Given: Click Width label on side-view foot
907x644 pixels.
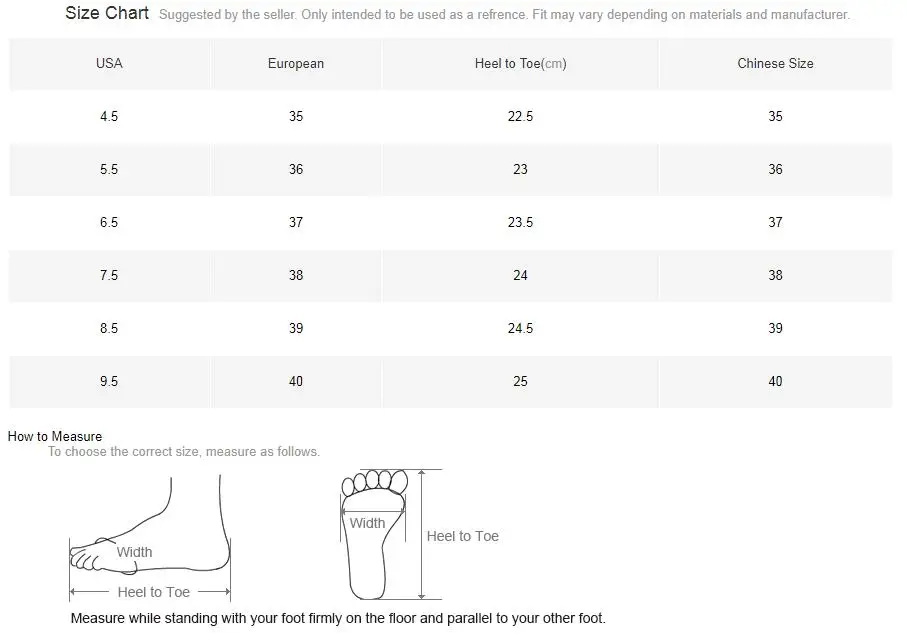Looking at the screenshot, I should (x=134, y=552).
